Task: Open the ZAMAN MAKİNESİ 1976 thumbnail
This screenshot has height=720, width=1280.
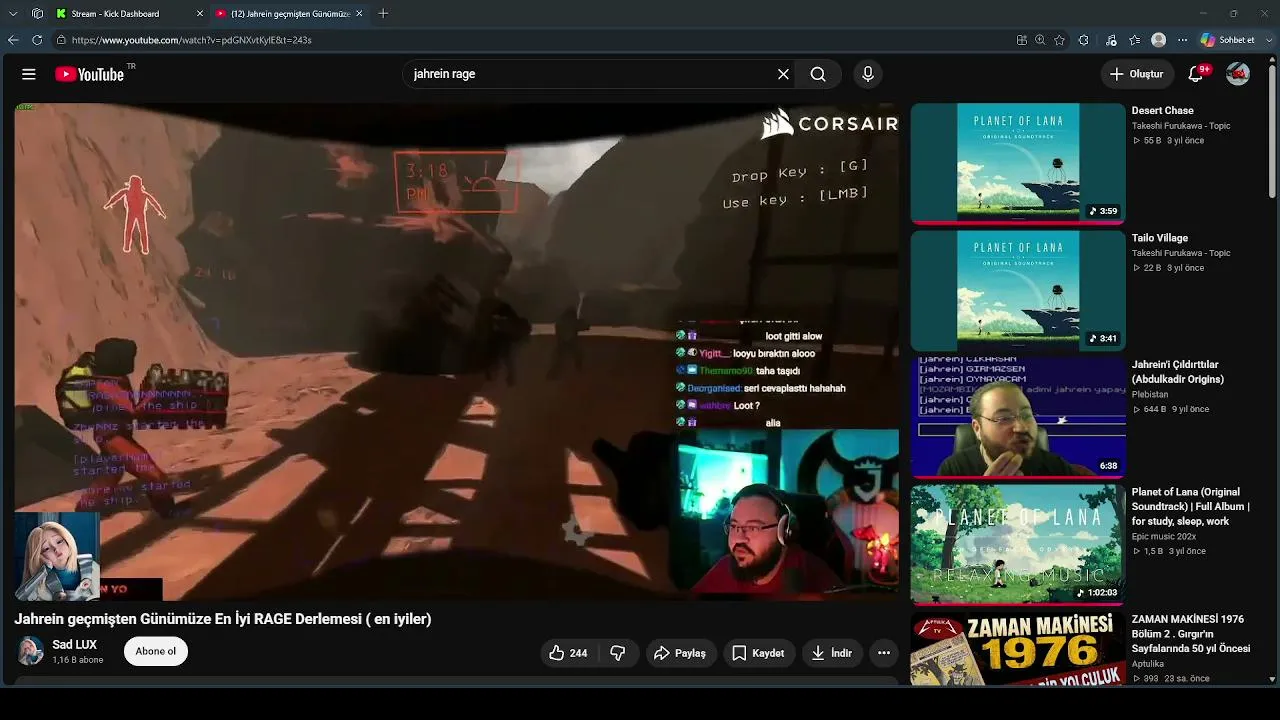Action: [1018, 649]
